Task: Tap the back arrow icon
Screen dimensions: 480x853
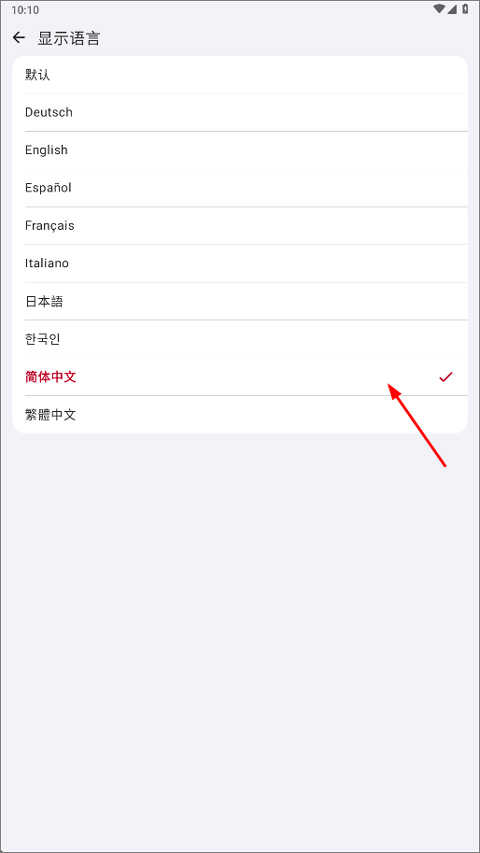Action: 19,38
